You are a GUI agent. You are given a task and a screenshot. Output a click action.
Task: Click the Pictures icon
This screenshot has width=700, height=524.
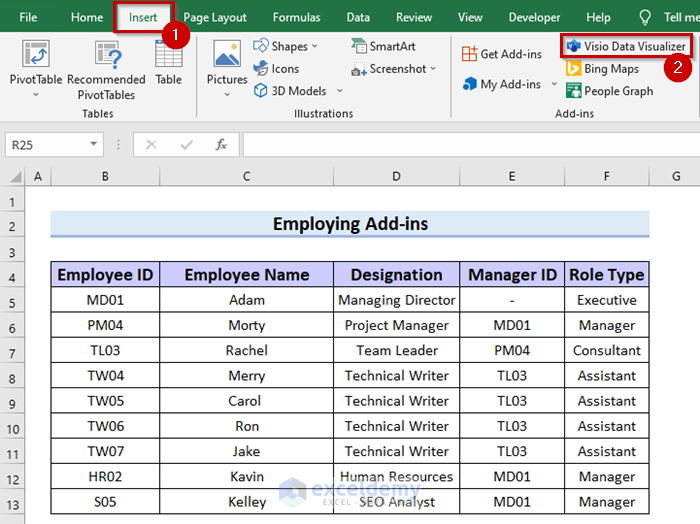click(227, 60)
